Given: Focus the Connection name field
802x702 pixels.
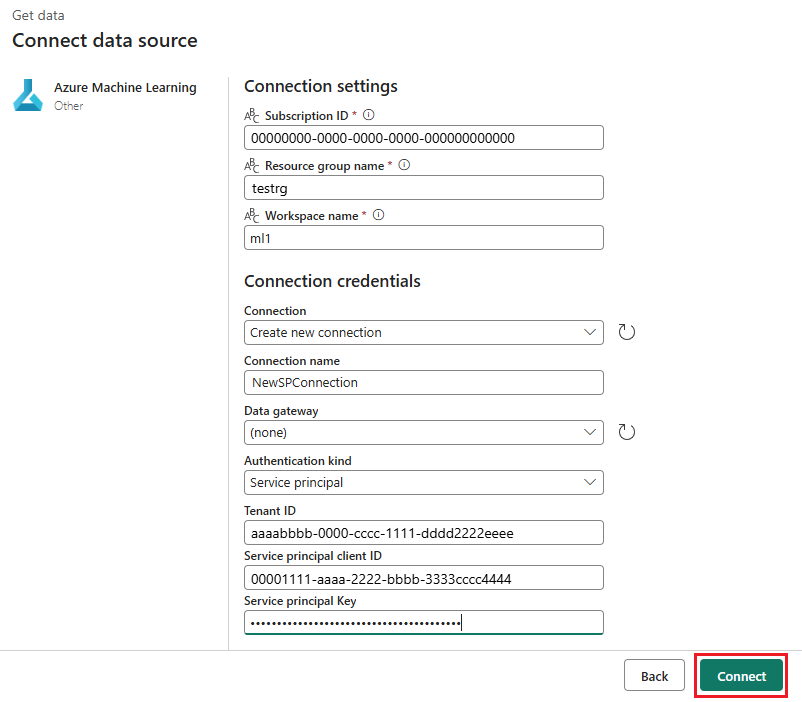Looking at the screenshot, I should point(424,383).
